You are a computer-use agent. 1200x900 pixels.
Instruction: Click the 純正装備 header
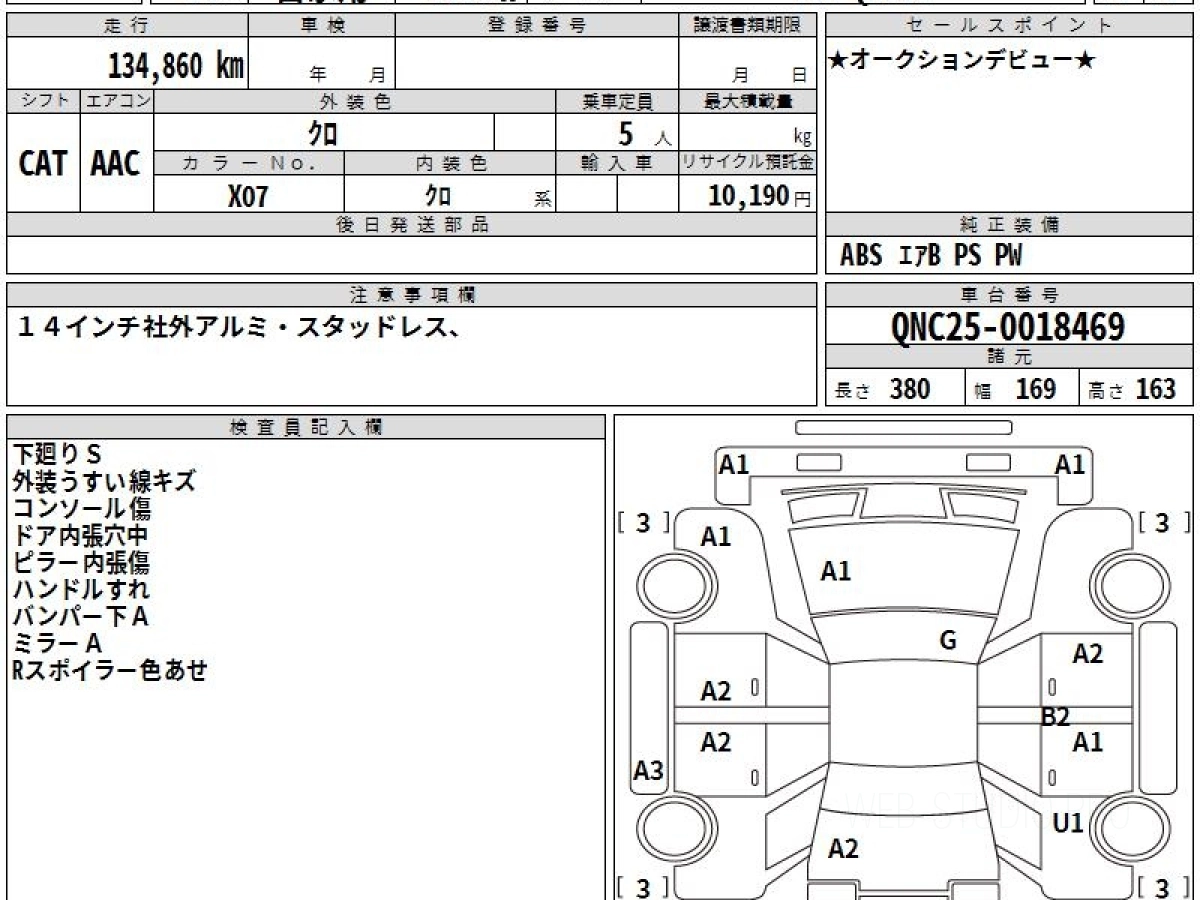pos(1010,225)
